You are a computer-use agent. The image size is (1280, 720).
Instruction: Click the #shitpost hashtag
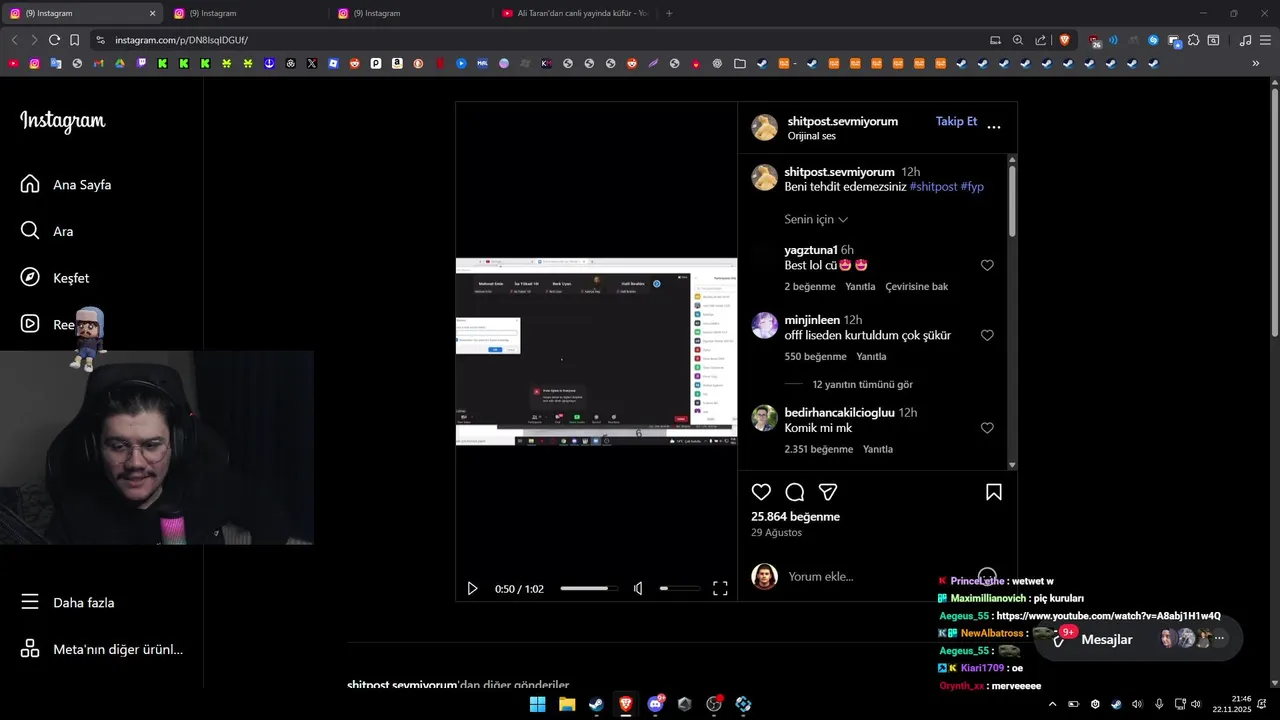click(x=933, y=187)
